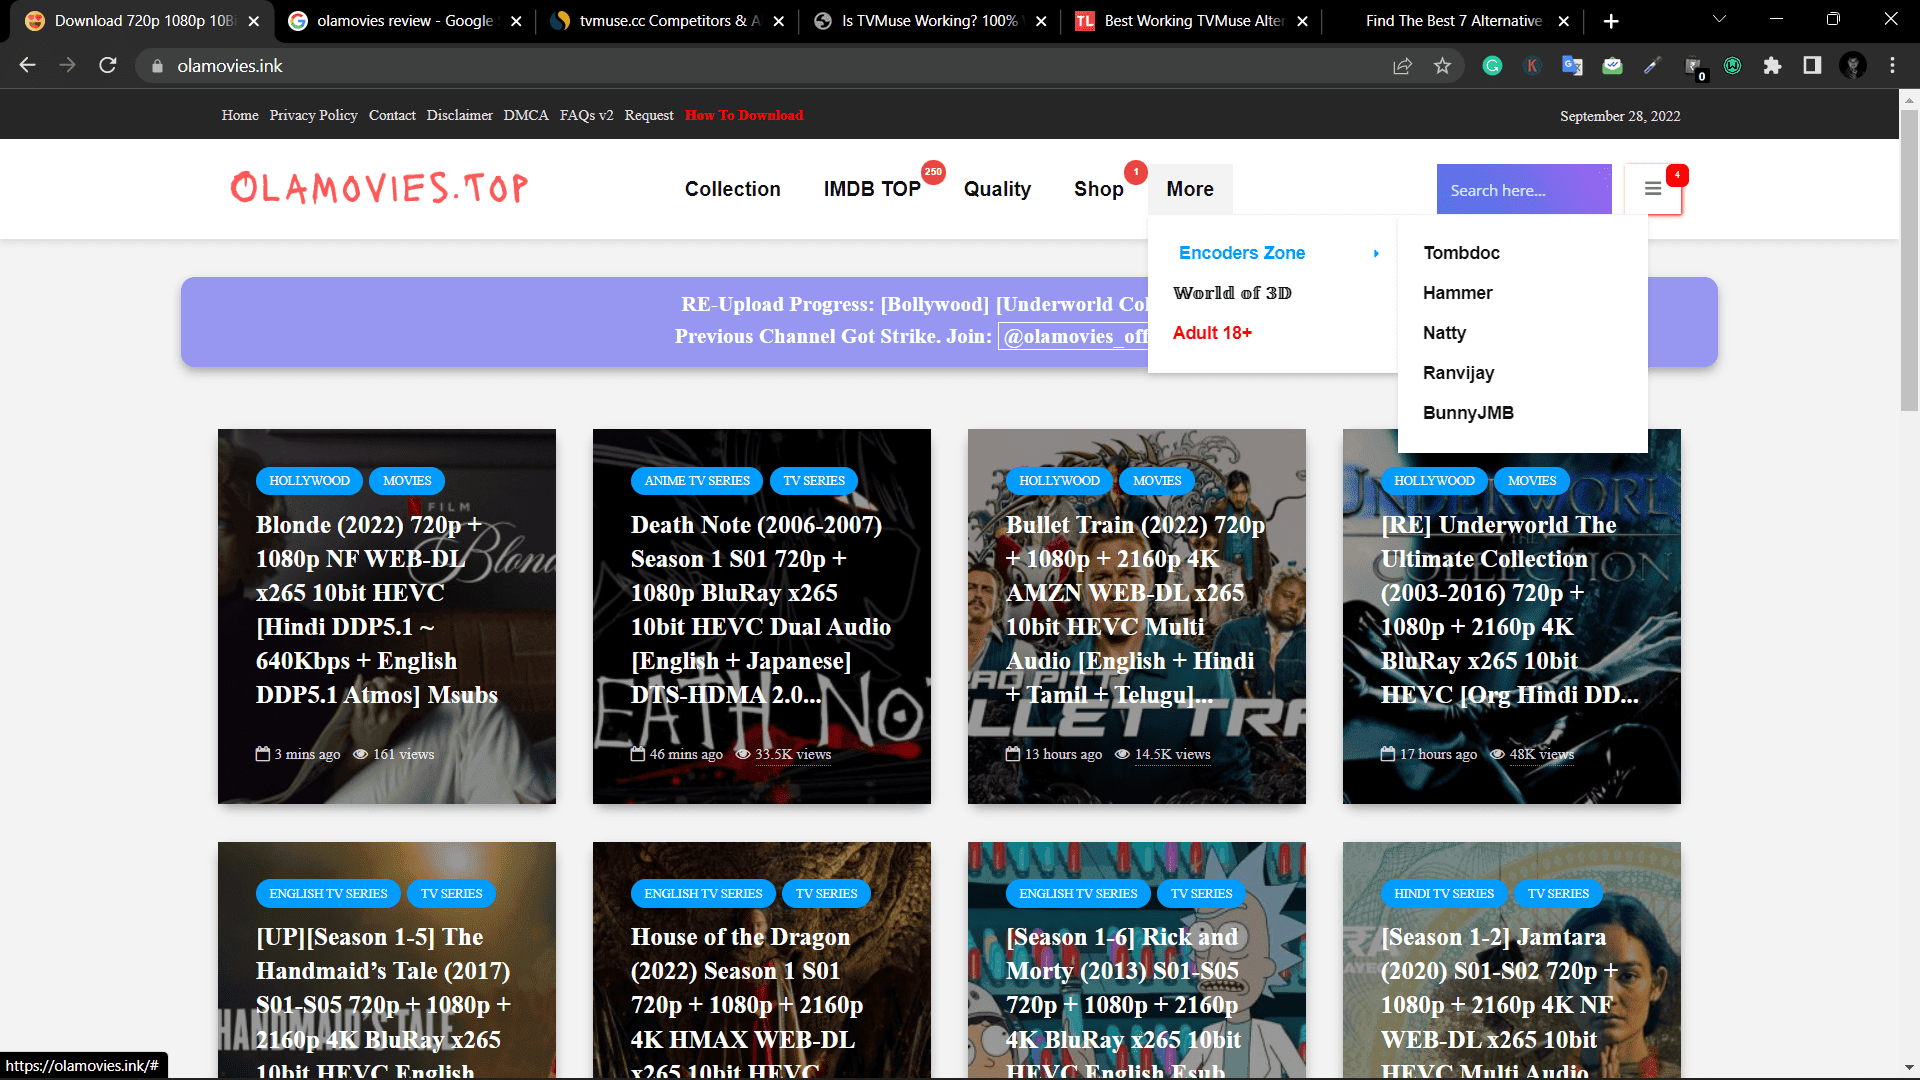Switch to Best Working TVMuse Alternatives tab

pos(1192,21)
